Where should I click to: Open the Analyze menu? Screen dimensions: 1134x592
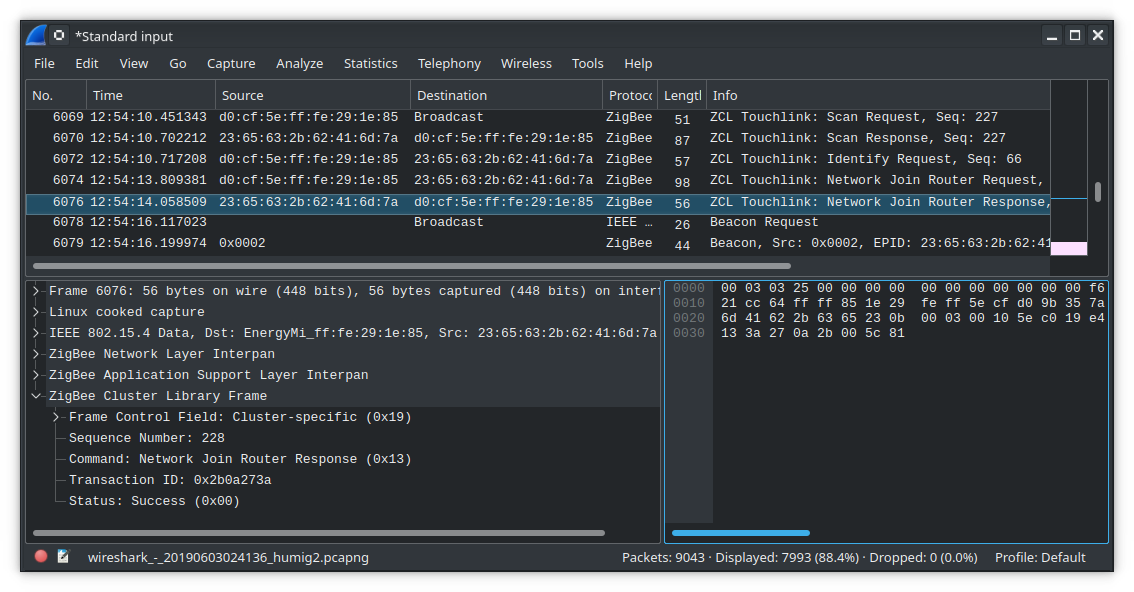[299, 64]
